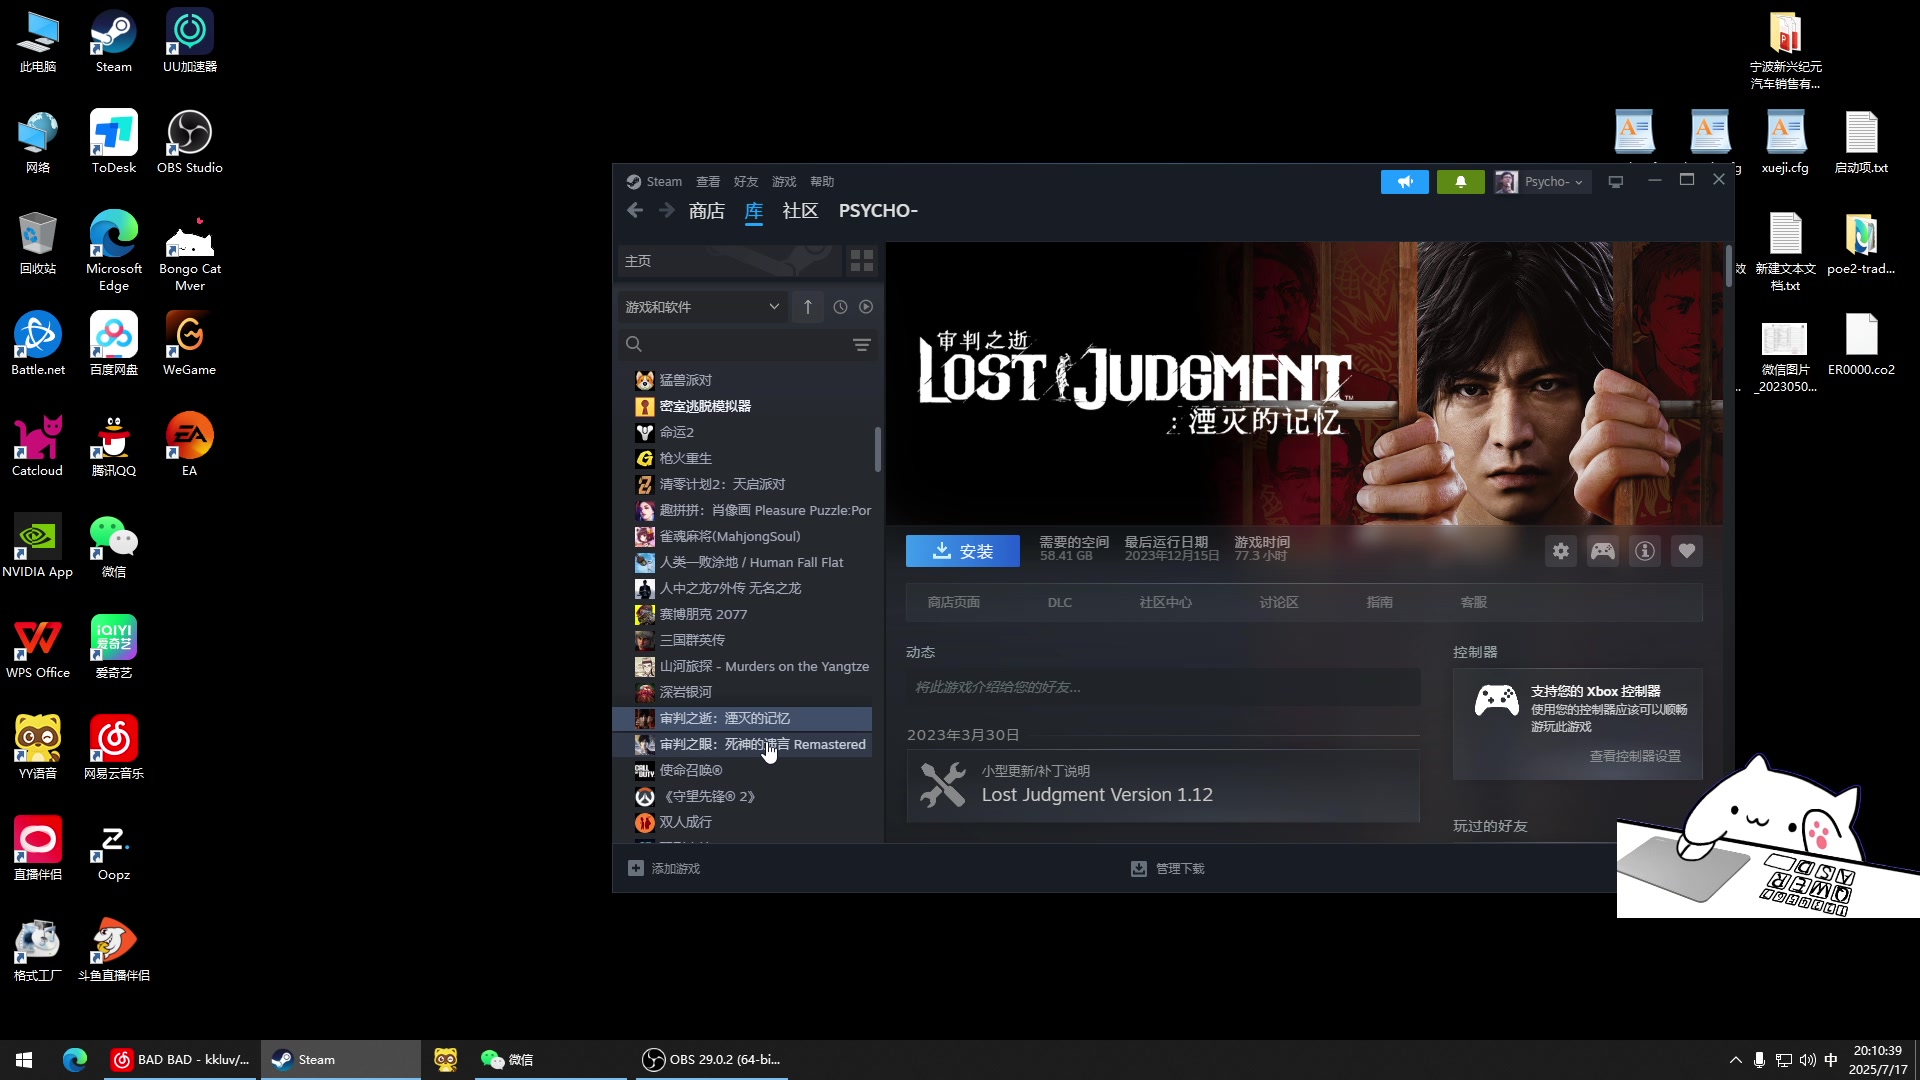Select the UU加速器 desktop icon

click(x=189, y=41)
